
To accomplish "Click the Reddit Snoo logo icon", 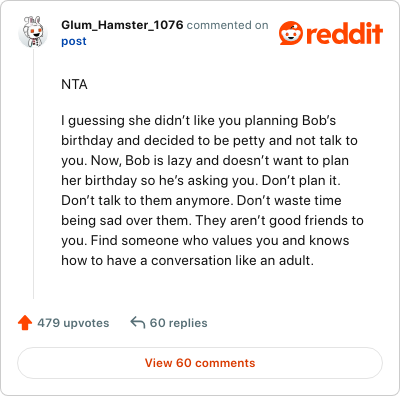I will [291, 33].
